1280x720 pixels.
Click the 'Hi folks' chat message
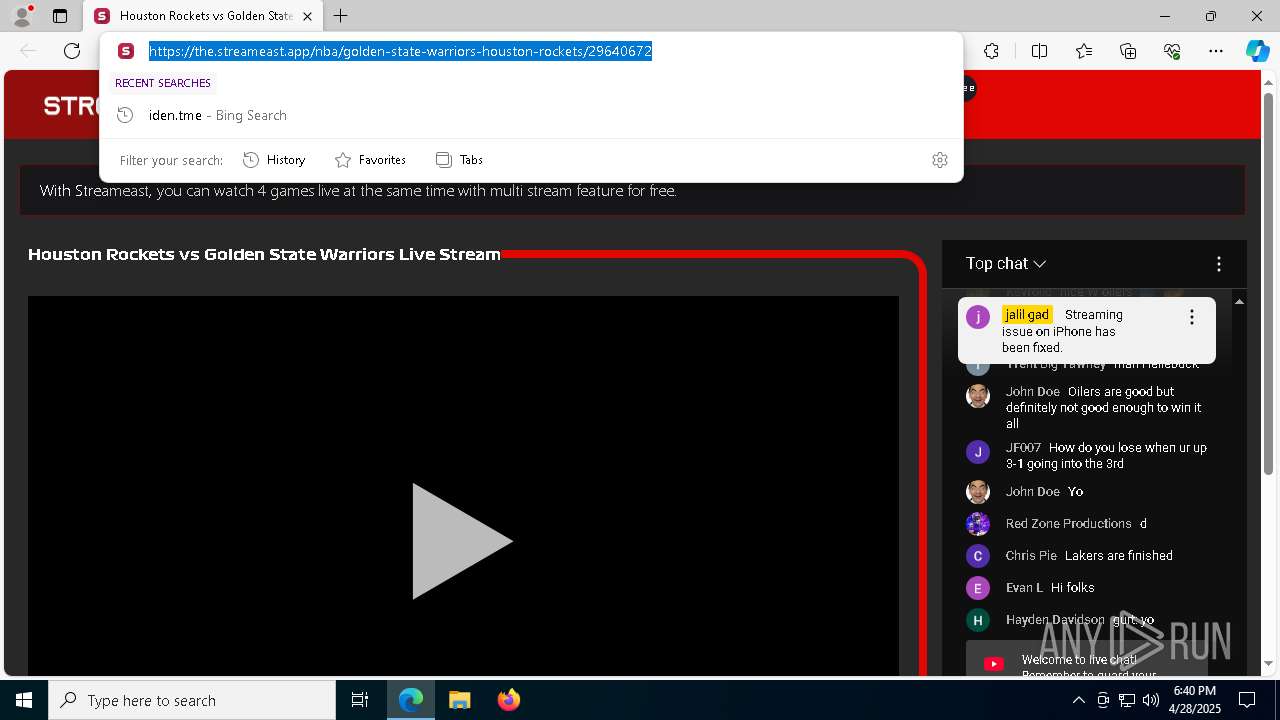pyautogui.click(x=1072, y=587)
